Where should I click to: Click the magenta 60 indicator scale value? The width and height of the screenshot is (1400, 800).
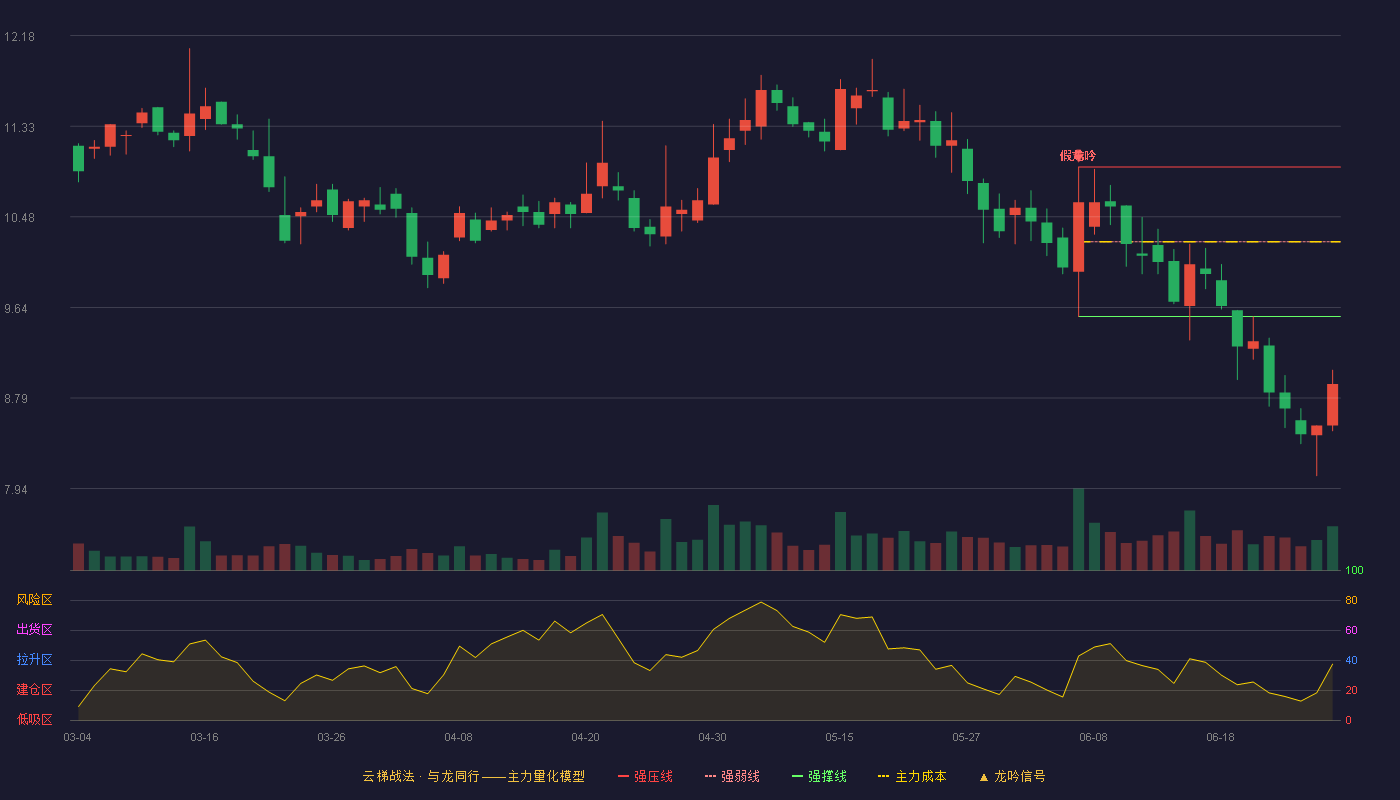pos(1351,631)
